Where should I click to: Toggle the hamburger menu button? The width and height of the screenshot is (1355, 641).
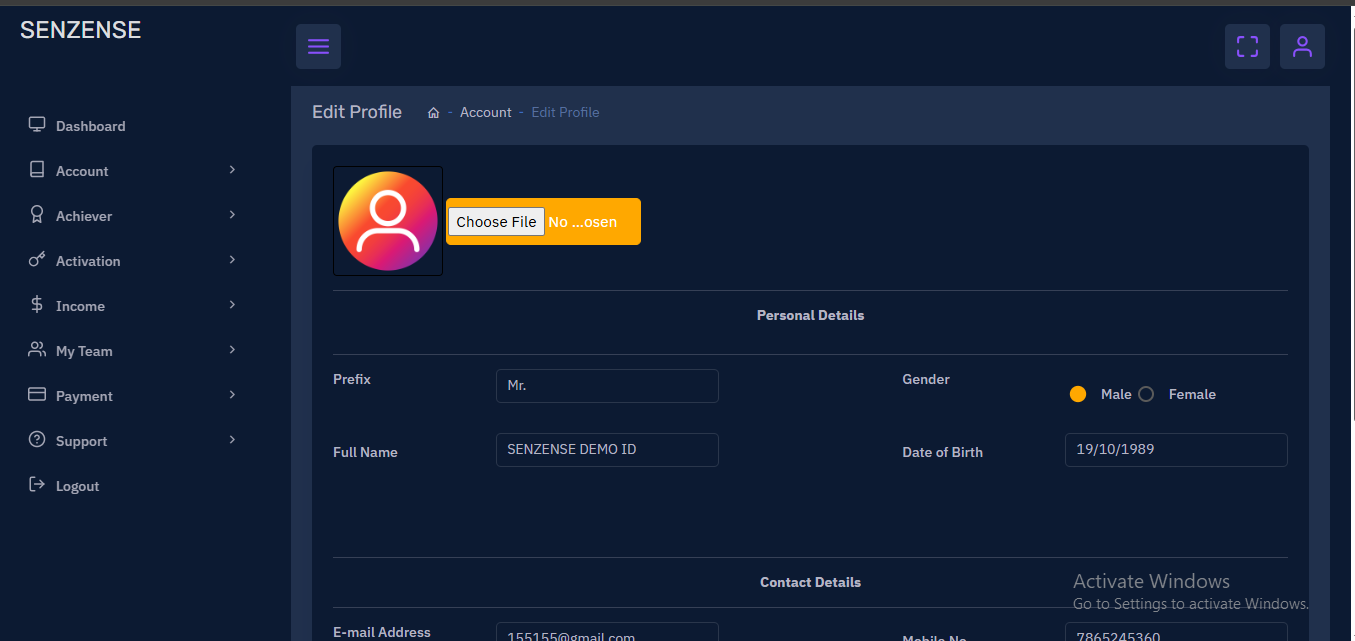[x=318, y=47]
